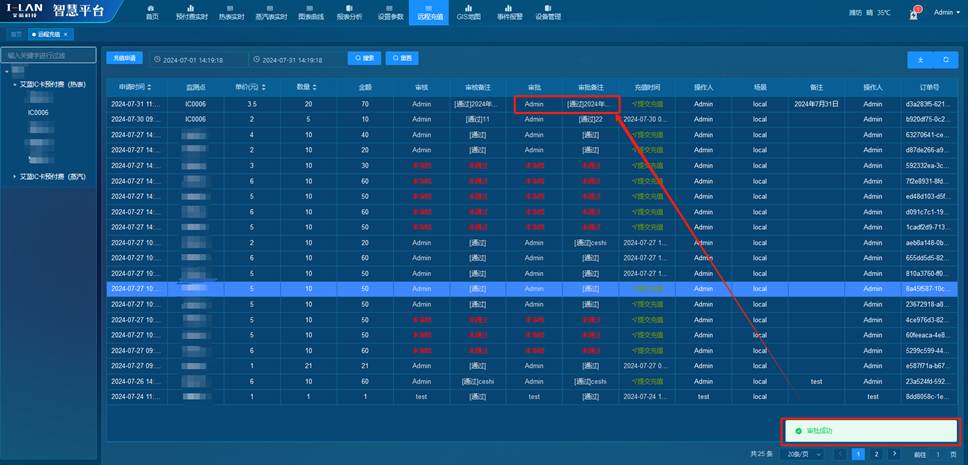Open the 设备管理 device management module
Image resolution: width=968 pixels, height=465 pixels.
(548, 13)
